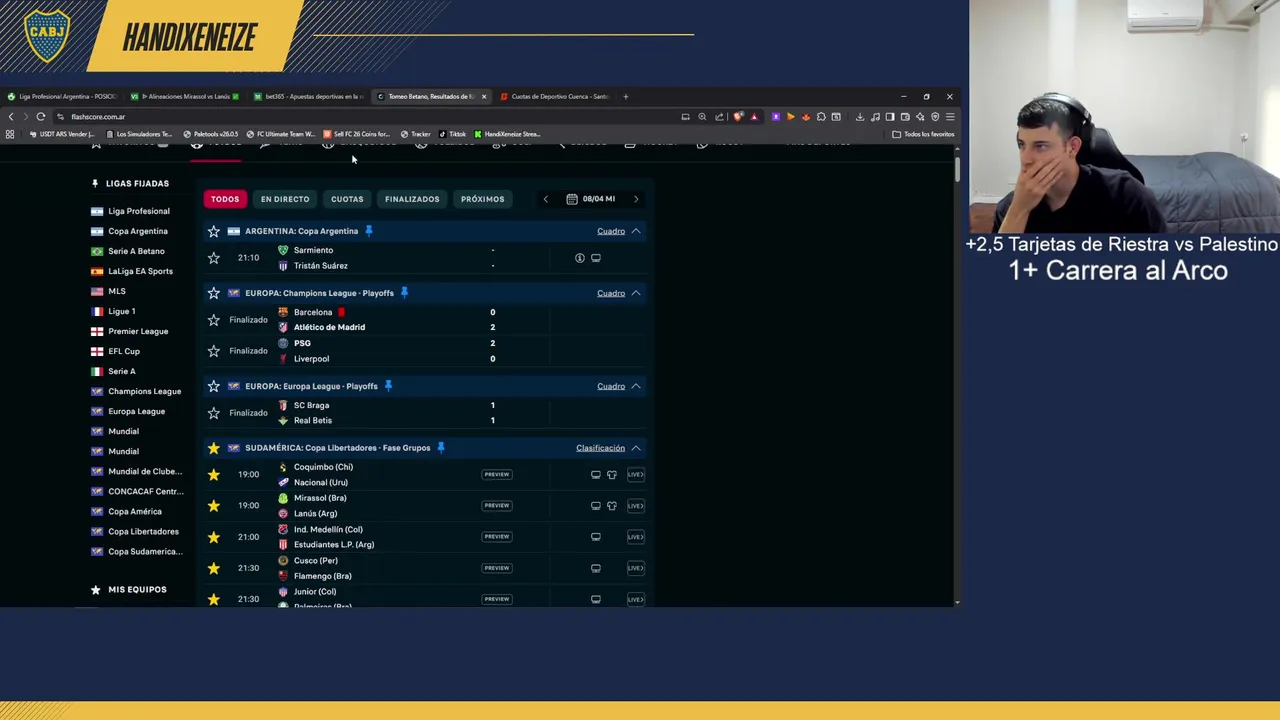This screenshot has height=720, width=1280.
Task: Switch to the EN DIRECTO tab
Action: click(x=285, y=199)
